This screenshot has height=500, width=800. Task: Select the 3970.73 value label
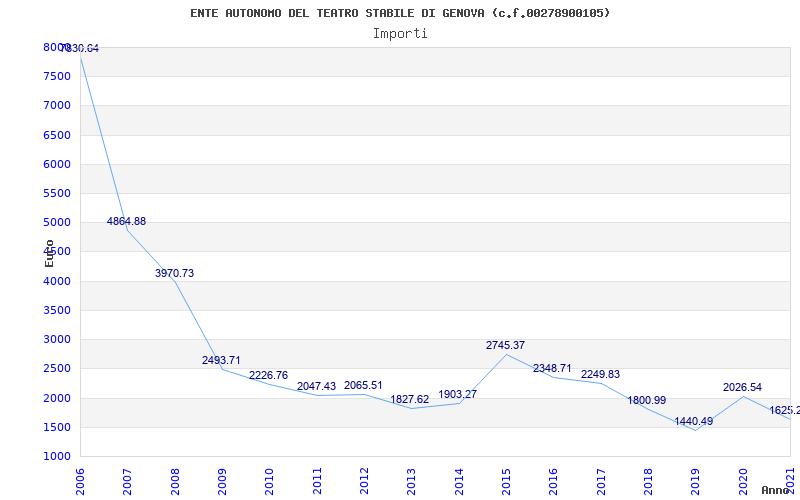(x=174, y=273)
